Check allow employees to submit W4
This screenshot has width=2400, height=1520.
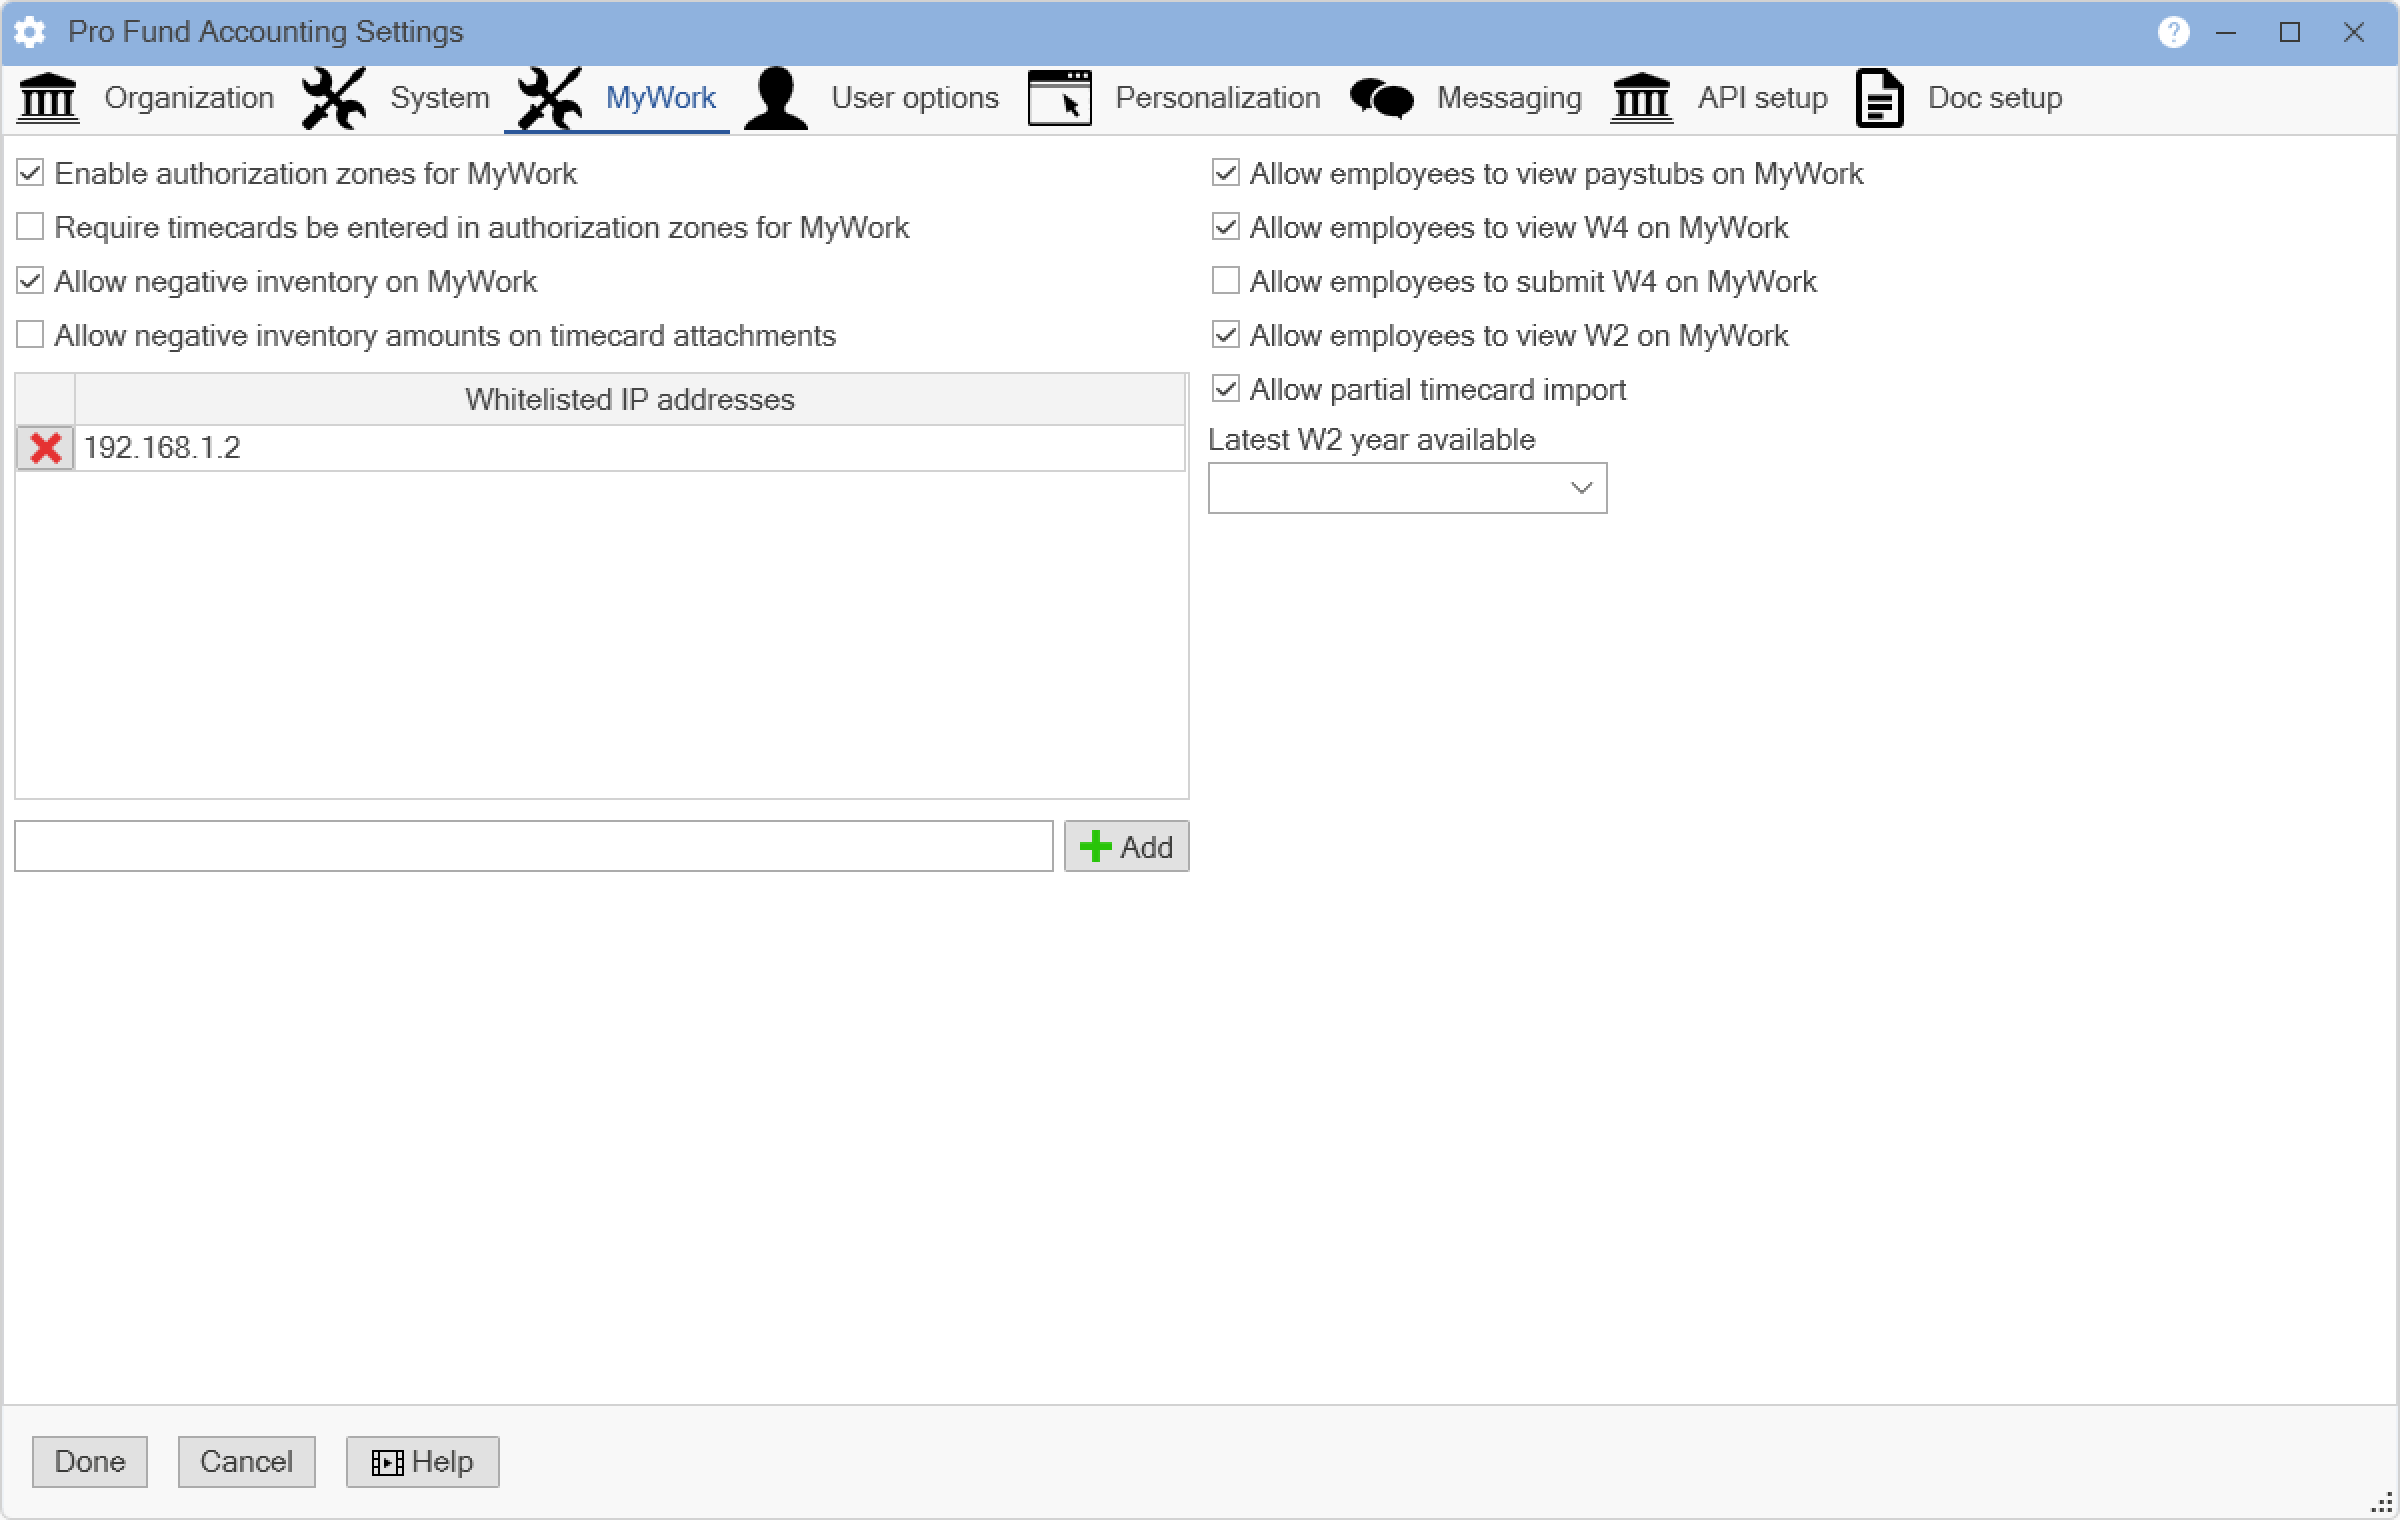point(1225,281)
